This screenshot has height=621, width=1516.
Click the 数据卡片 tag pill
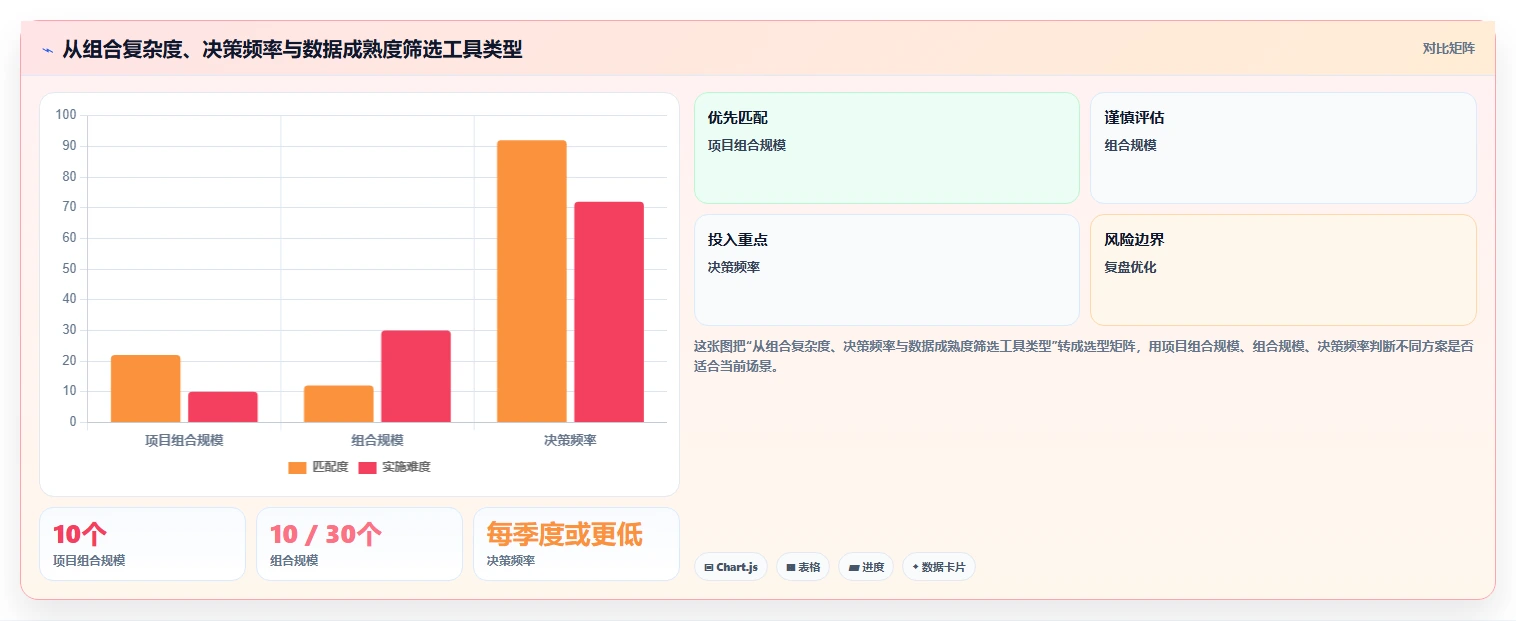(938, 567)
